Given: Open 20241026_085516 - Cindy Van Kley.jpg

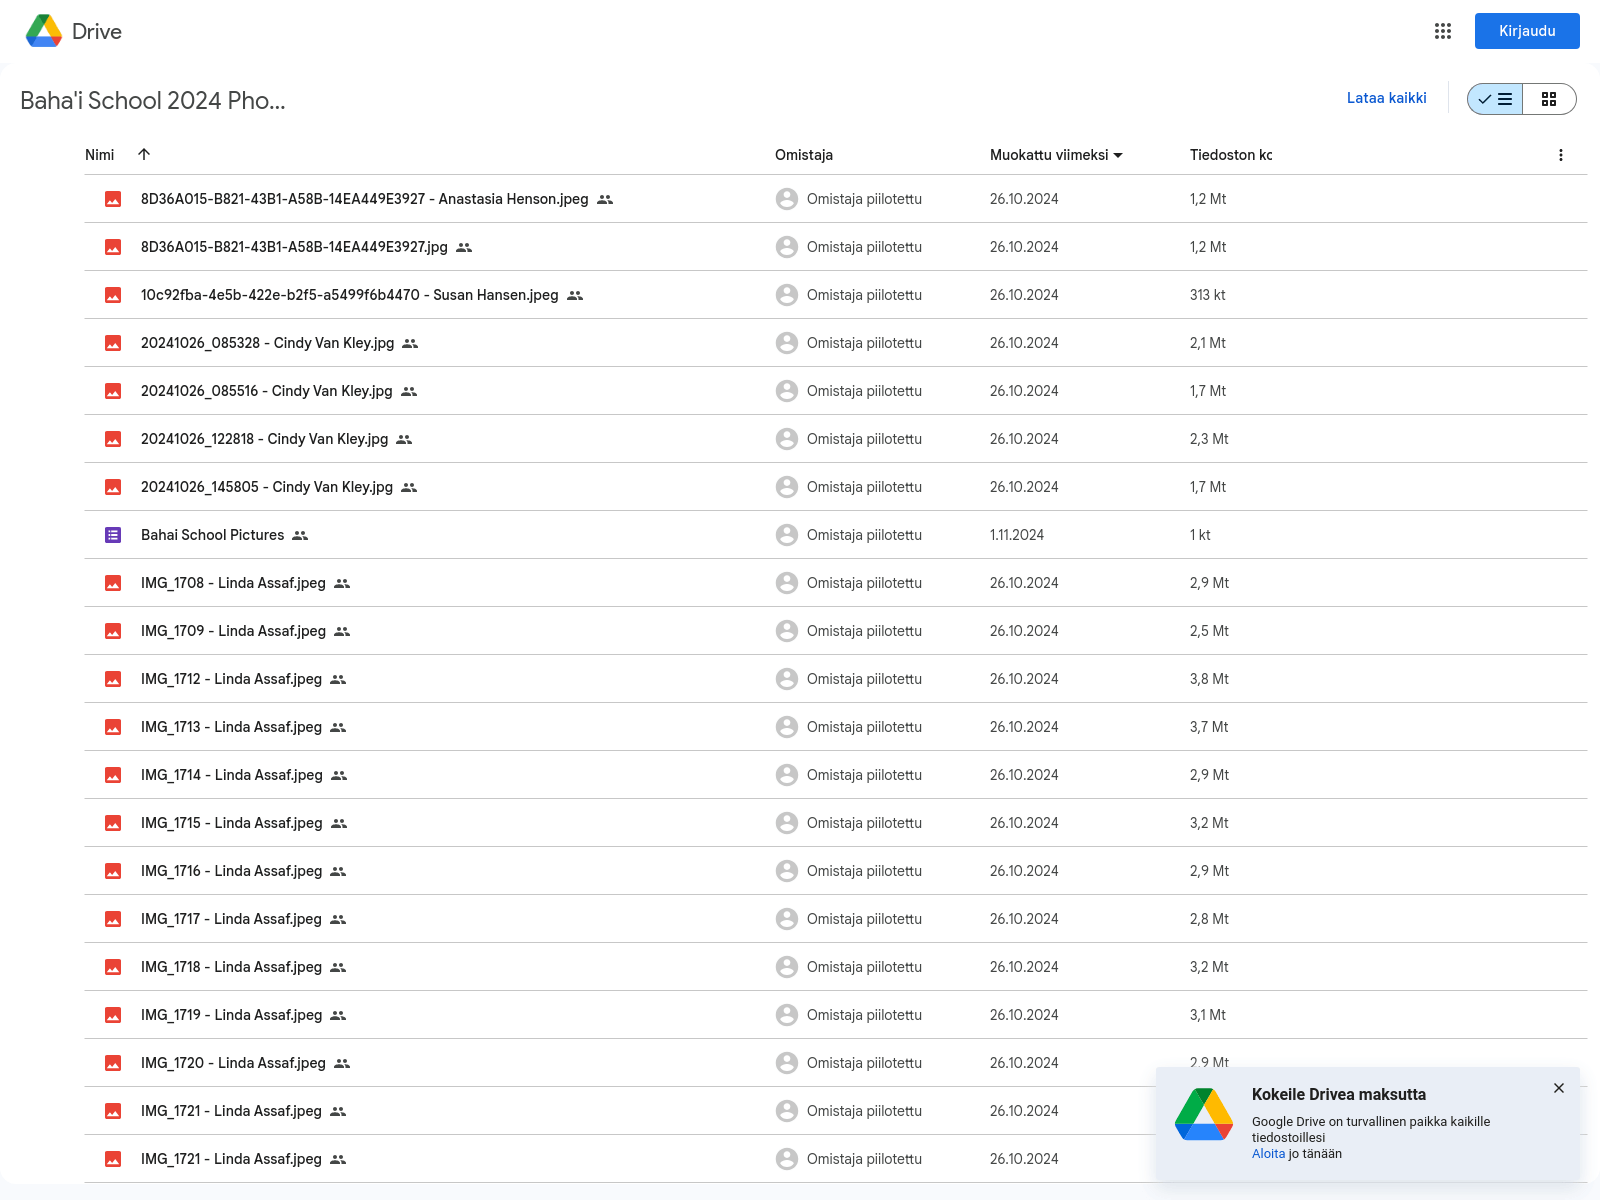Looking at the screenshot, I should (266, 391).
